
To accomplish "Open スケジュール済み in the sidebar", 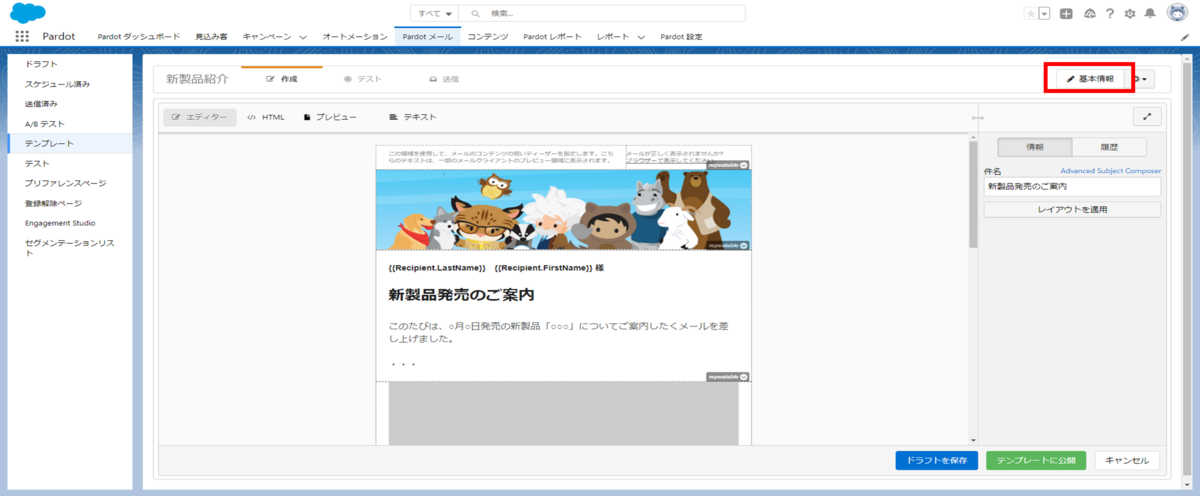I will tap(58, 84).
